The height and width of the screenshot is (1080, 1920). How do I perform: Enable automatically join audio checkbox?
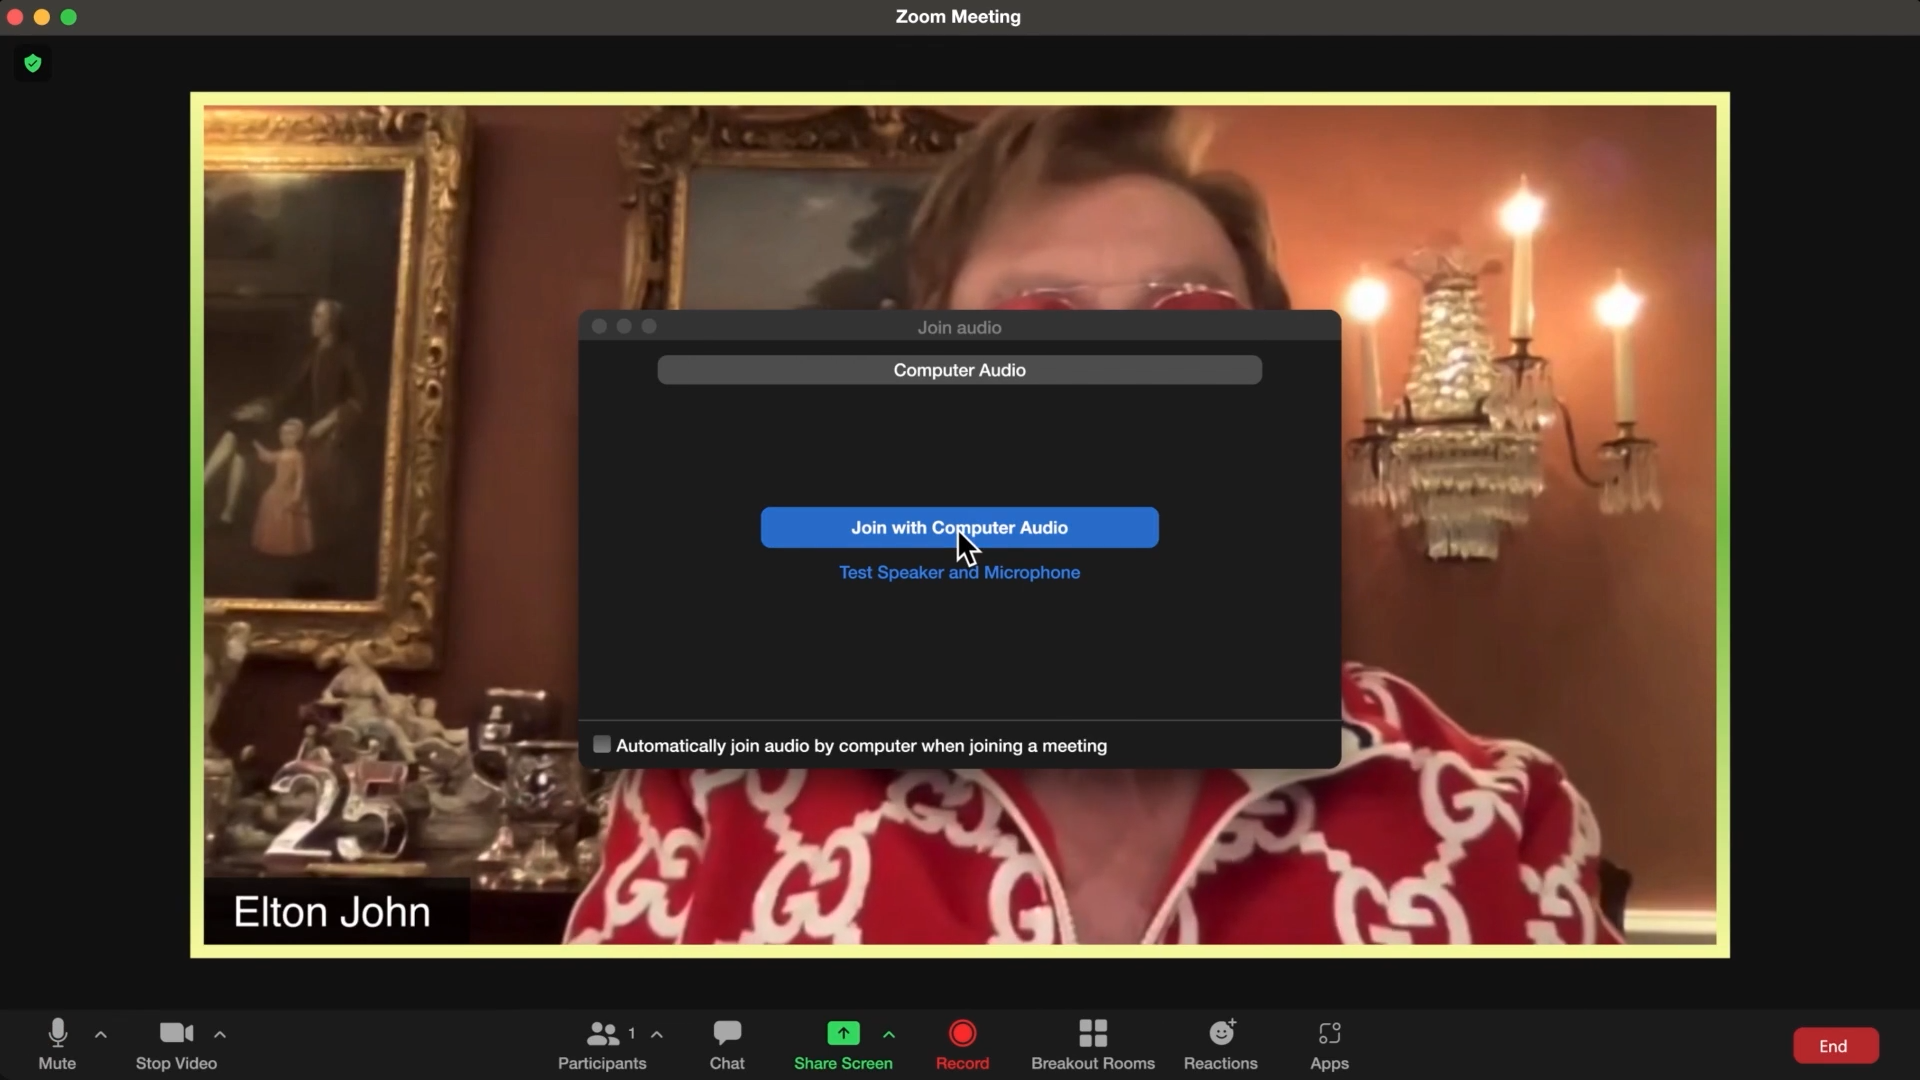[x=602, y=745]
